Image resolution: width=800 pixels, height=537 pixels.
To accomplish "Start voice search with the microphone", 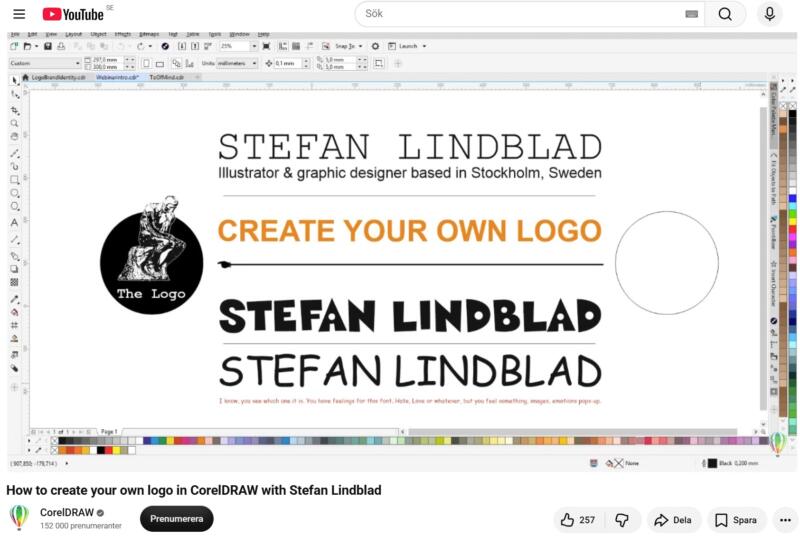I will (769, 14).
